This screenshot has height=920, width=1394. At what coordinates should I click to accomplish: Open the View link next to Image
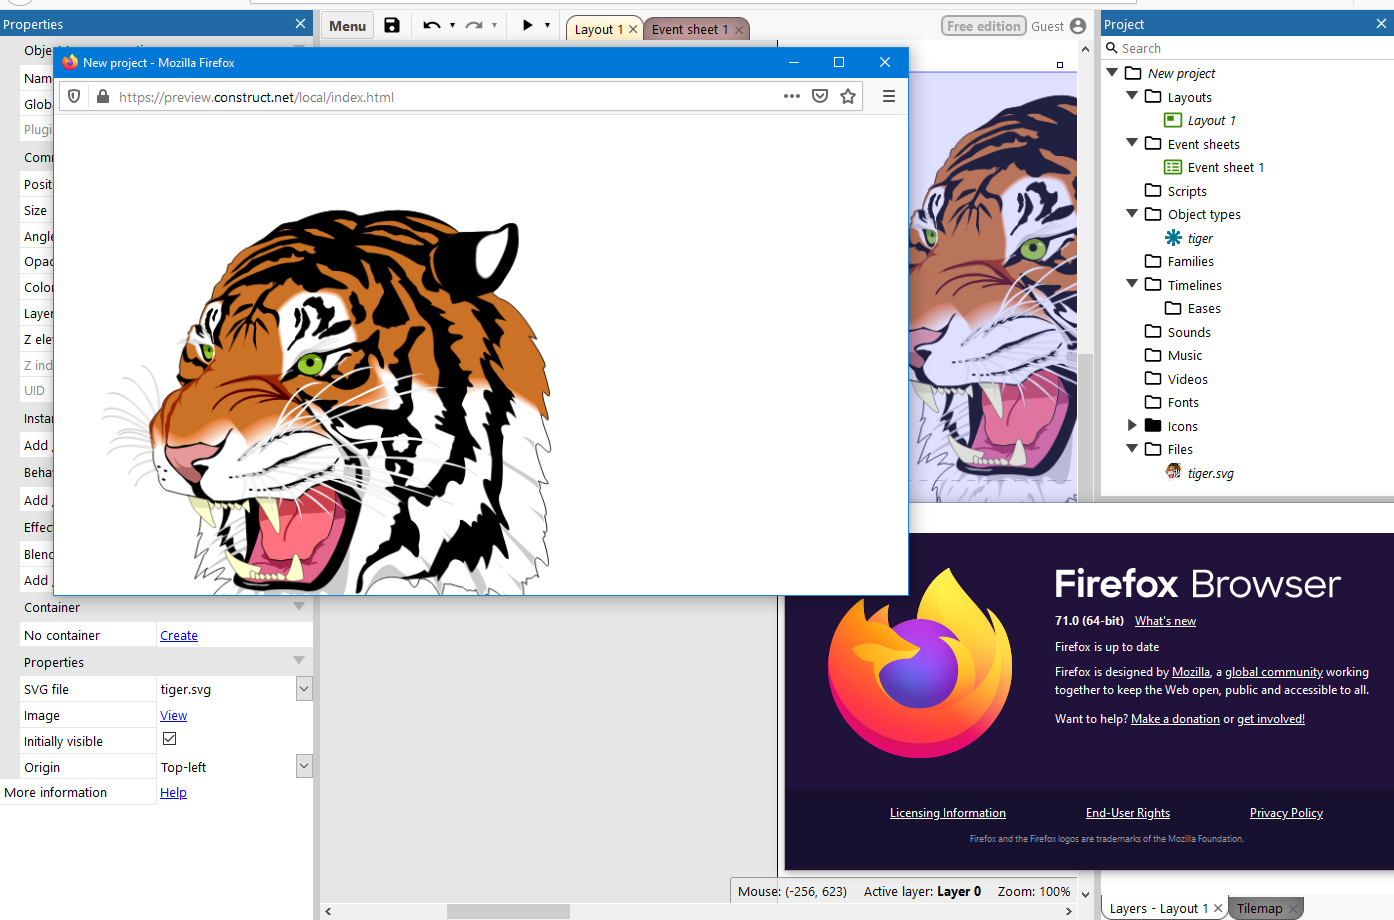click(173, 715)
